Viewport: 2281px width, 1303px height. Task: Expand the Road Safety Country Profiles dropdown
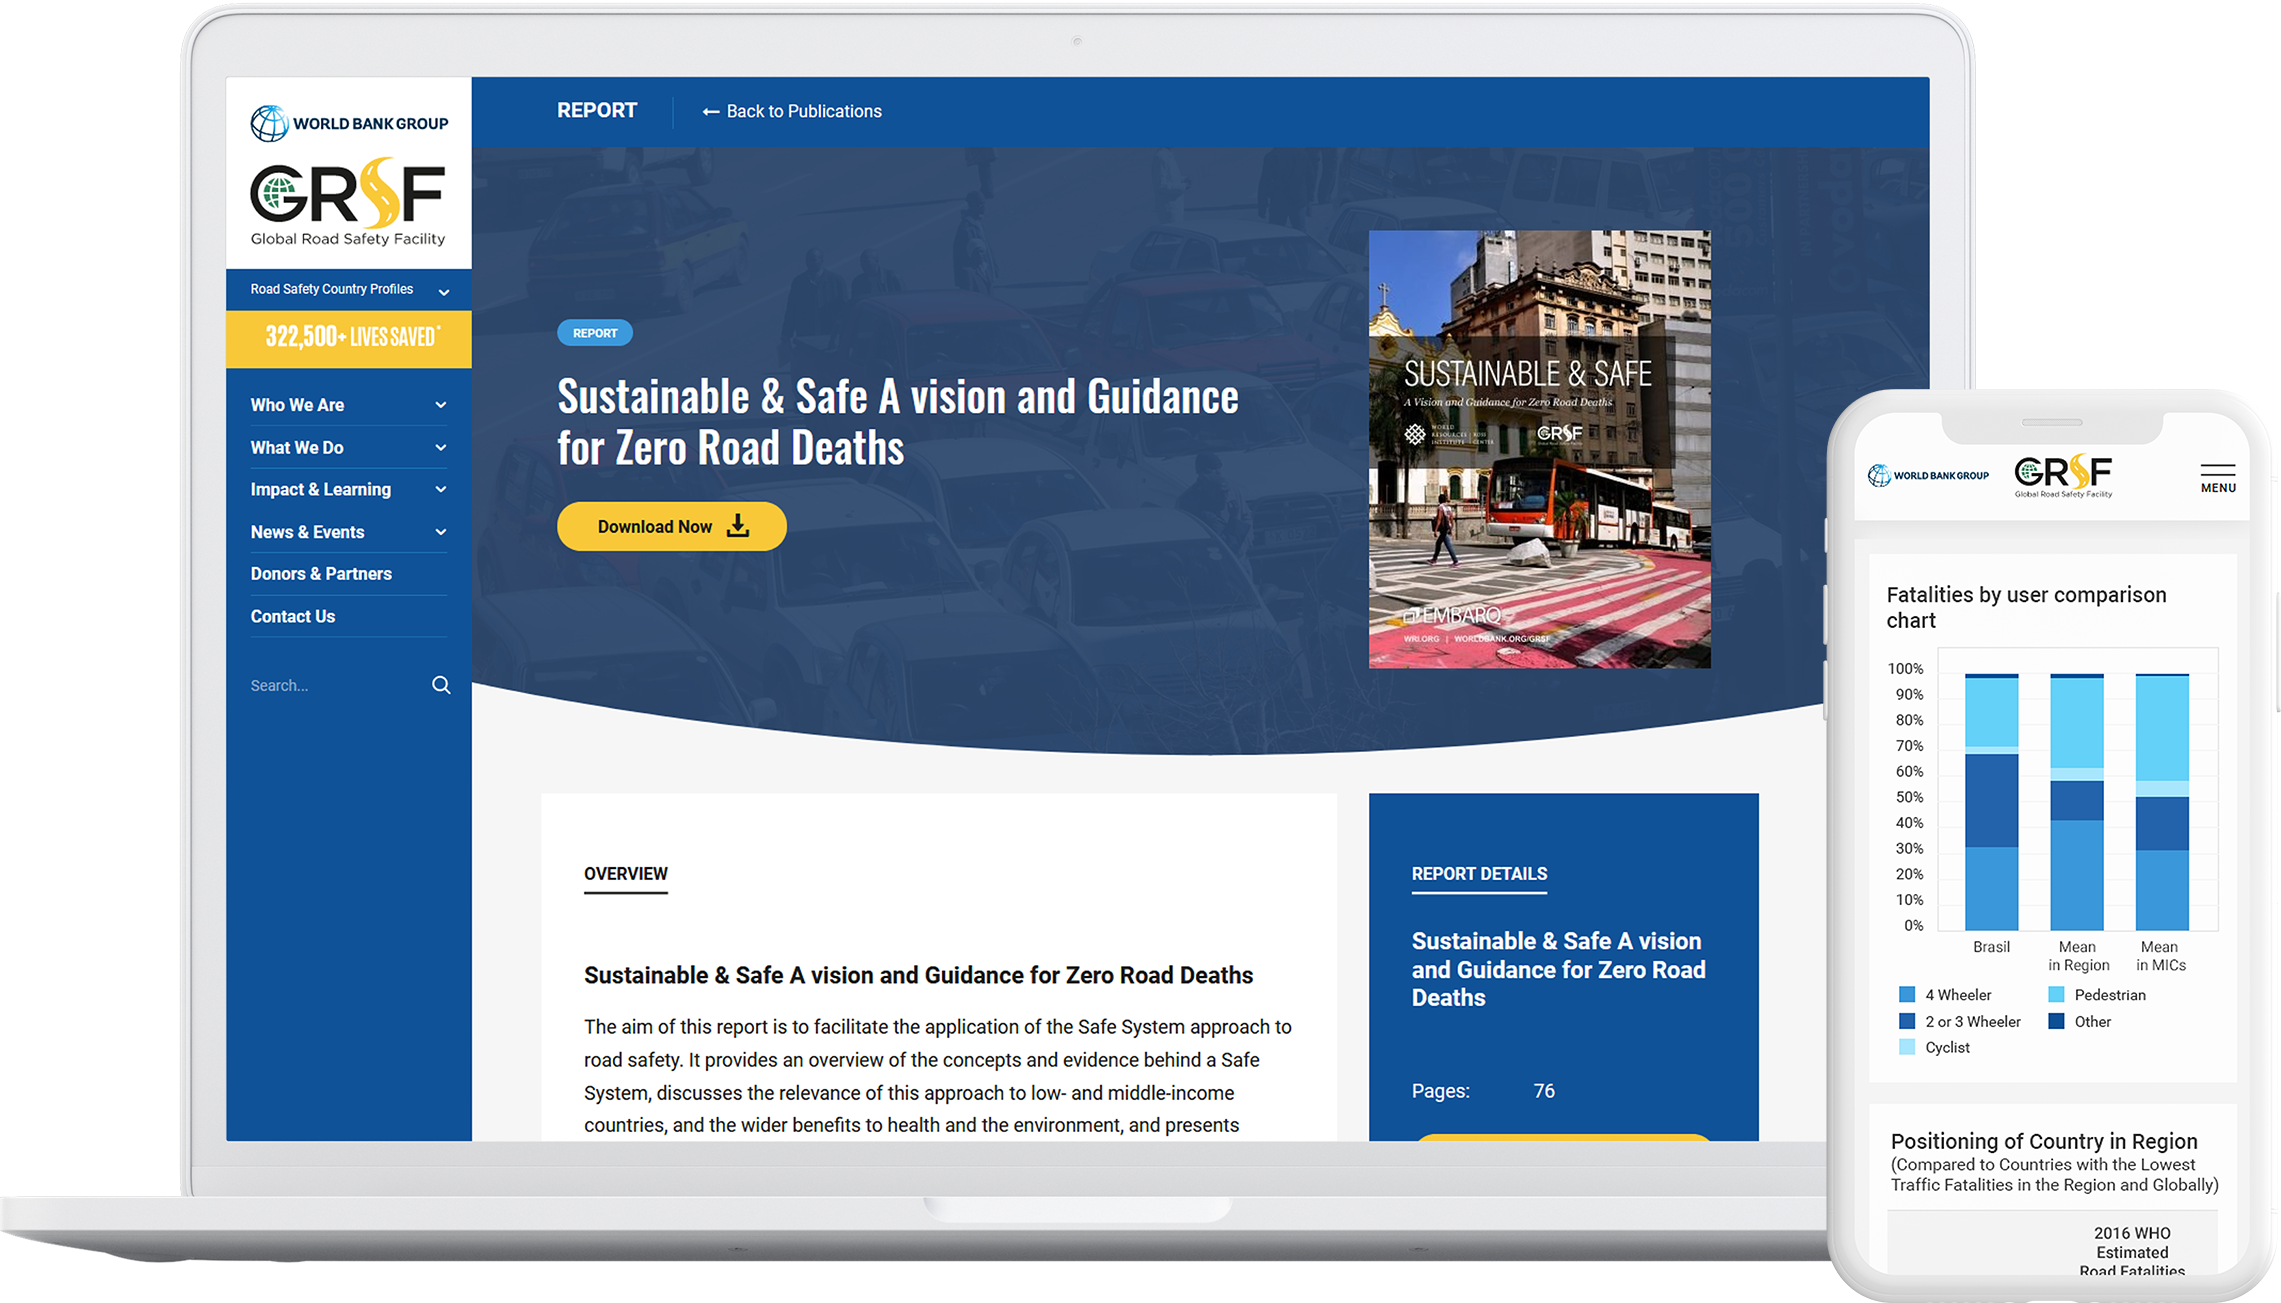[348, 290]
